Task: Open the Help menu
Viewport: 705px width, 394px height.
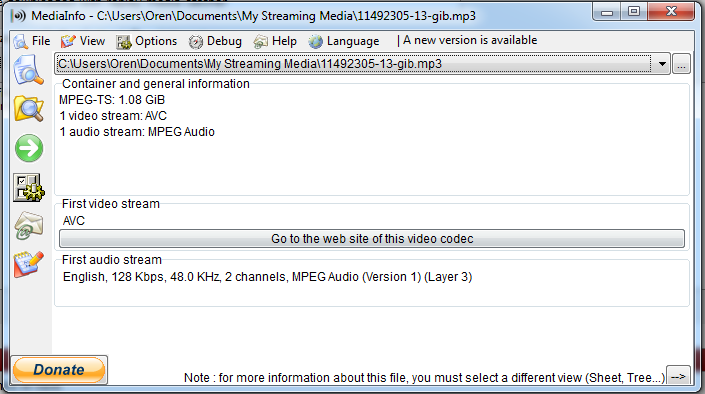Action: 275,41
